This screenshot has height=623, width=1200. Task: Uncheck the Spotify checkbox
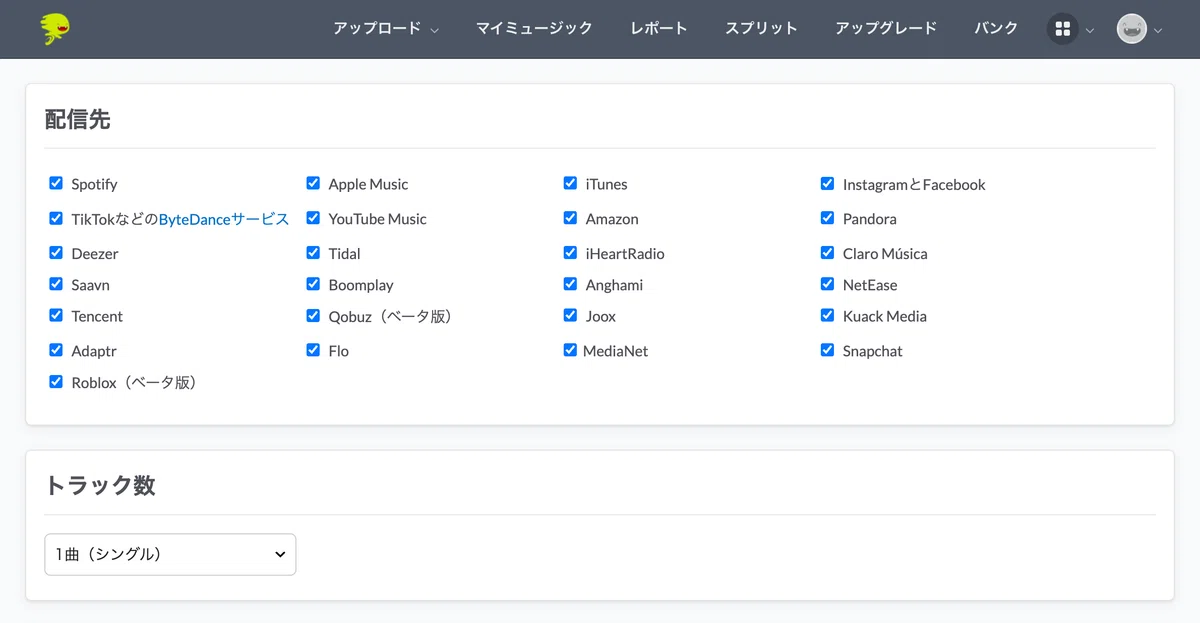pos(56,183)
